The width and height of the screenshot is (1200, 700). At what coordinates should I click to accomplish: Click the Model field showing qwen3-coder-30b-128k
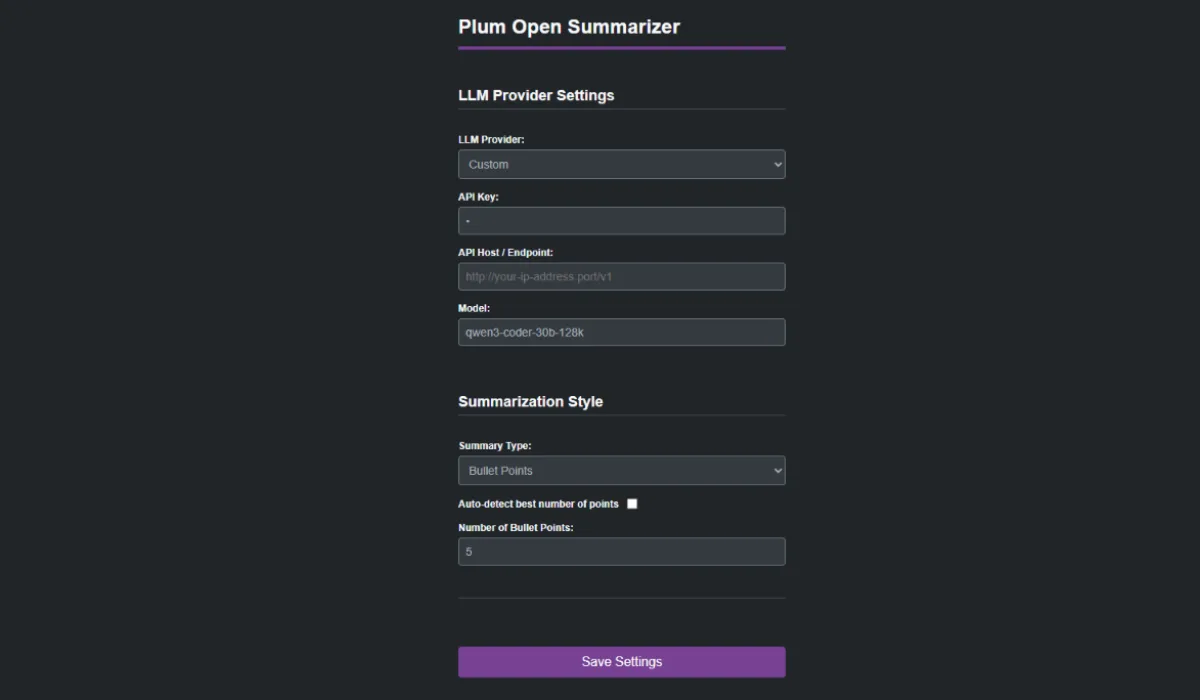pyautogui.click(x=621, y=331)
